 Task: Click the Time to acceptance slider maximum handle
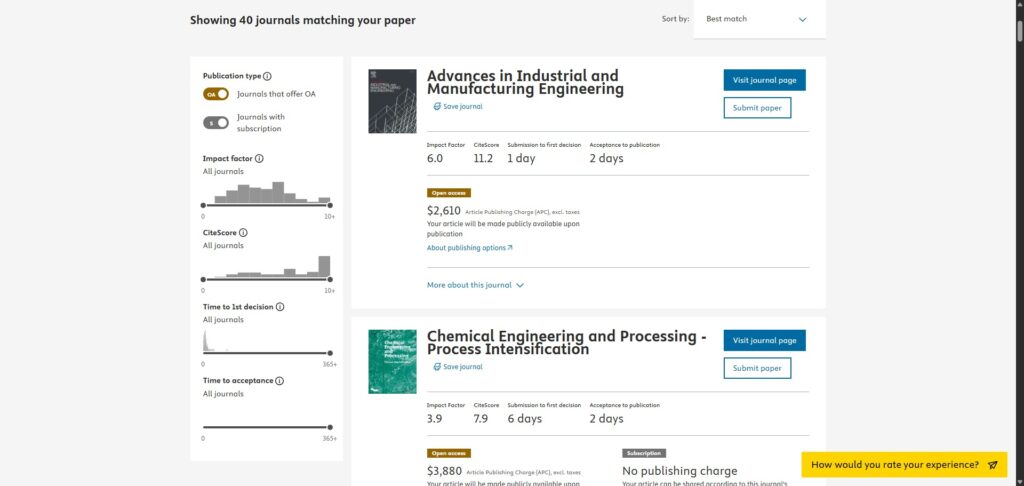tap(330, 428)
